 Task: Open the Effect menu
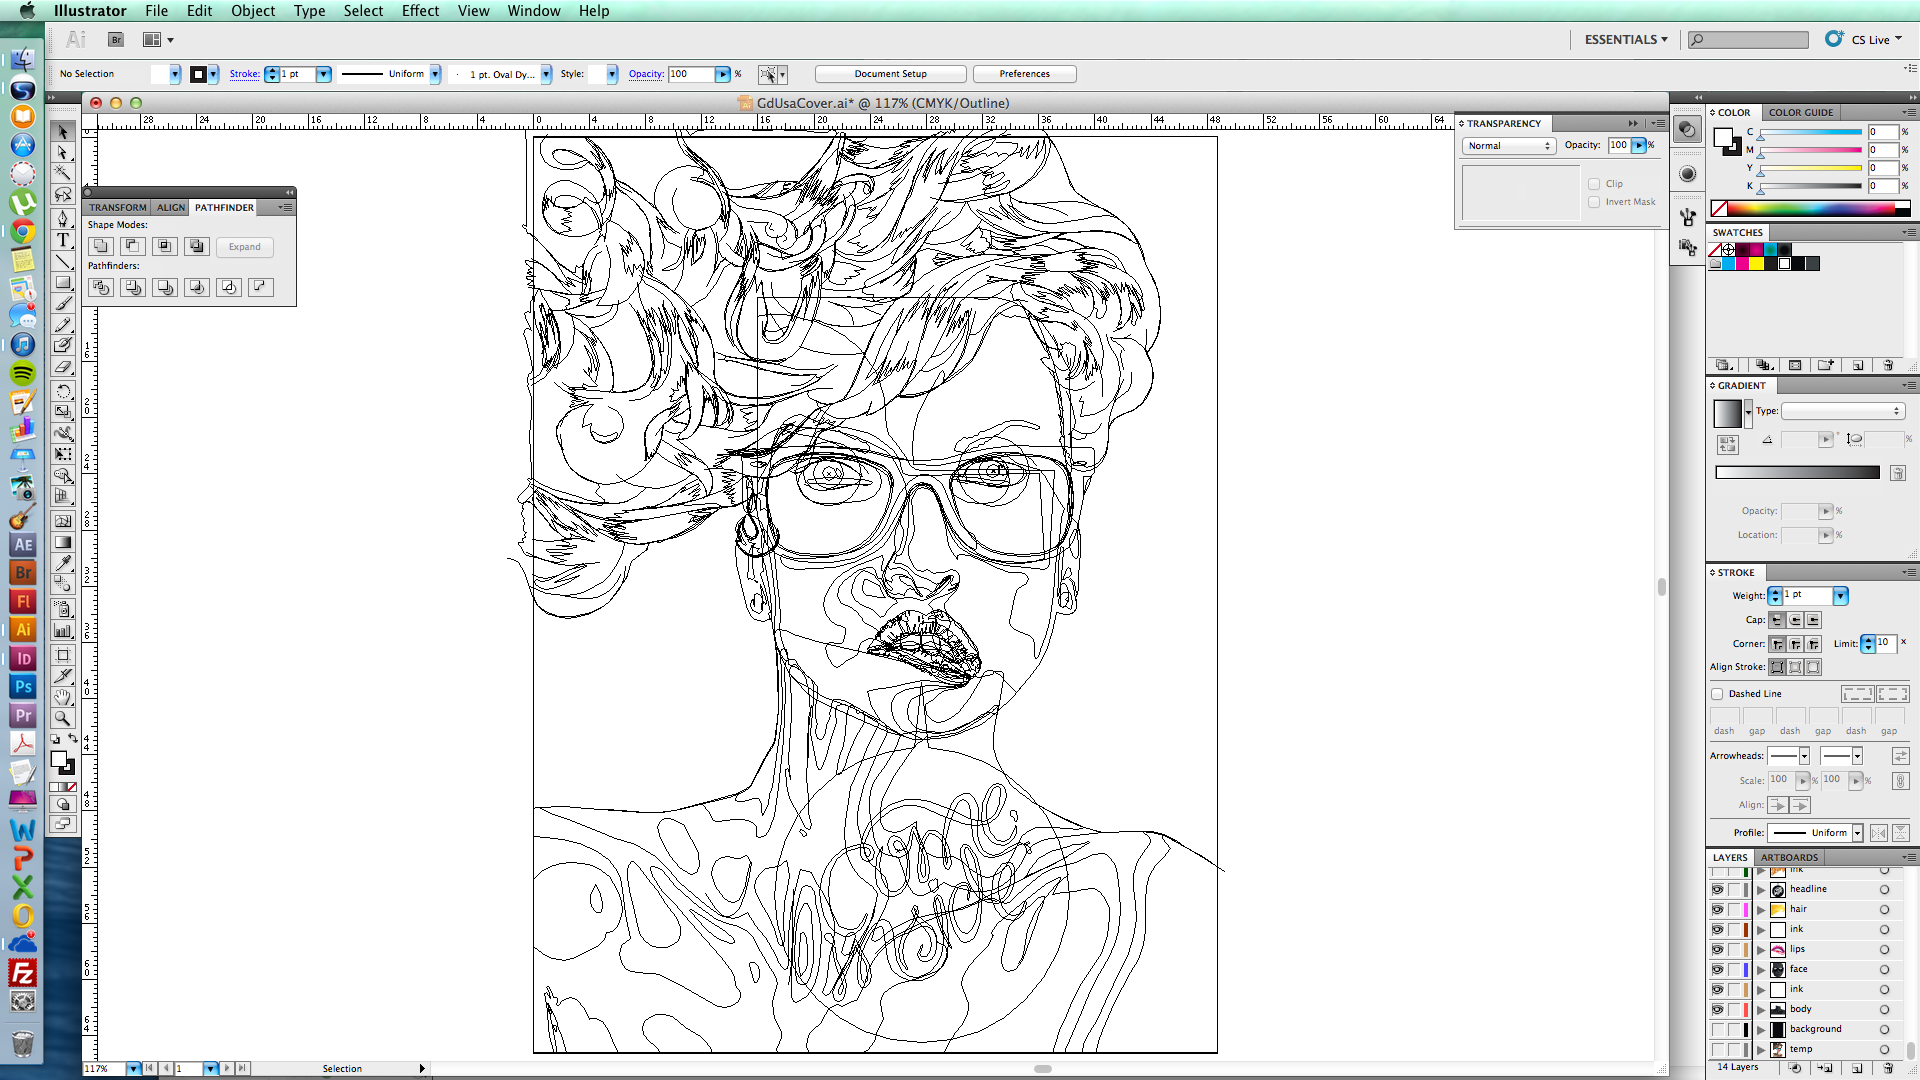click(420, 11)
